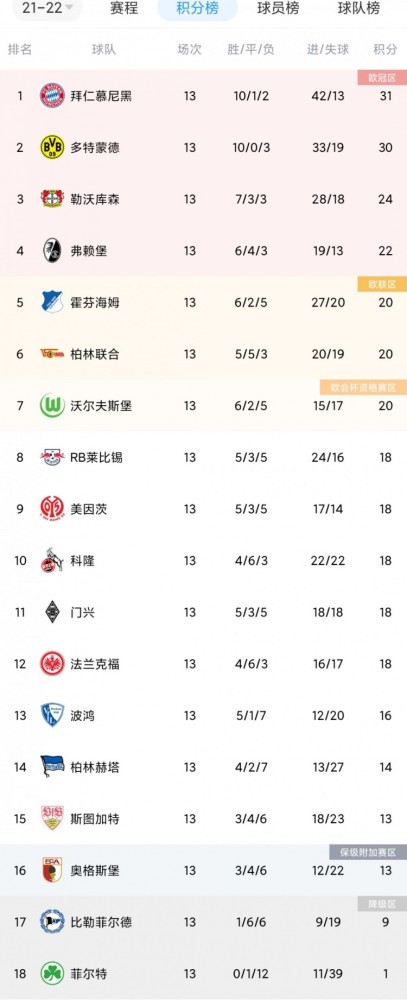The height and width of the screenshot is (1000, 407).
Task: Switch to the 赛程 tab
Action: pos(125,8)
